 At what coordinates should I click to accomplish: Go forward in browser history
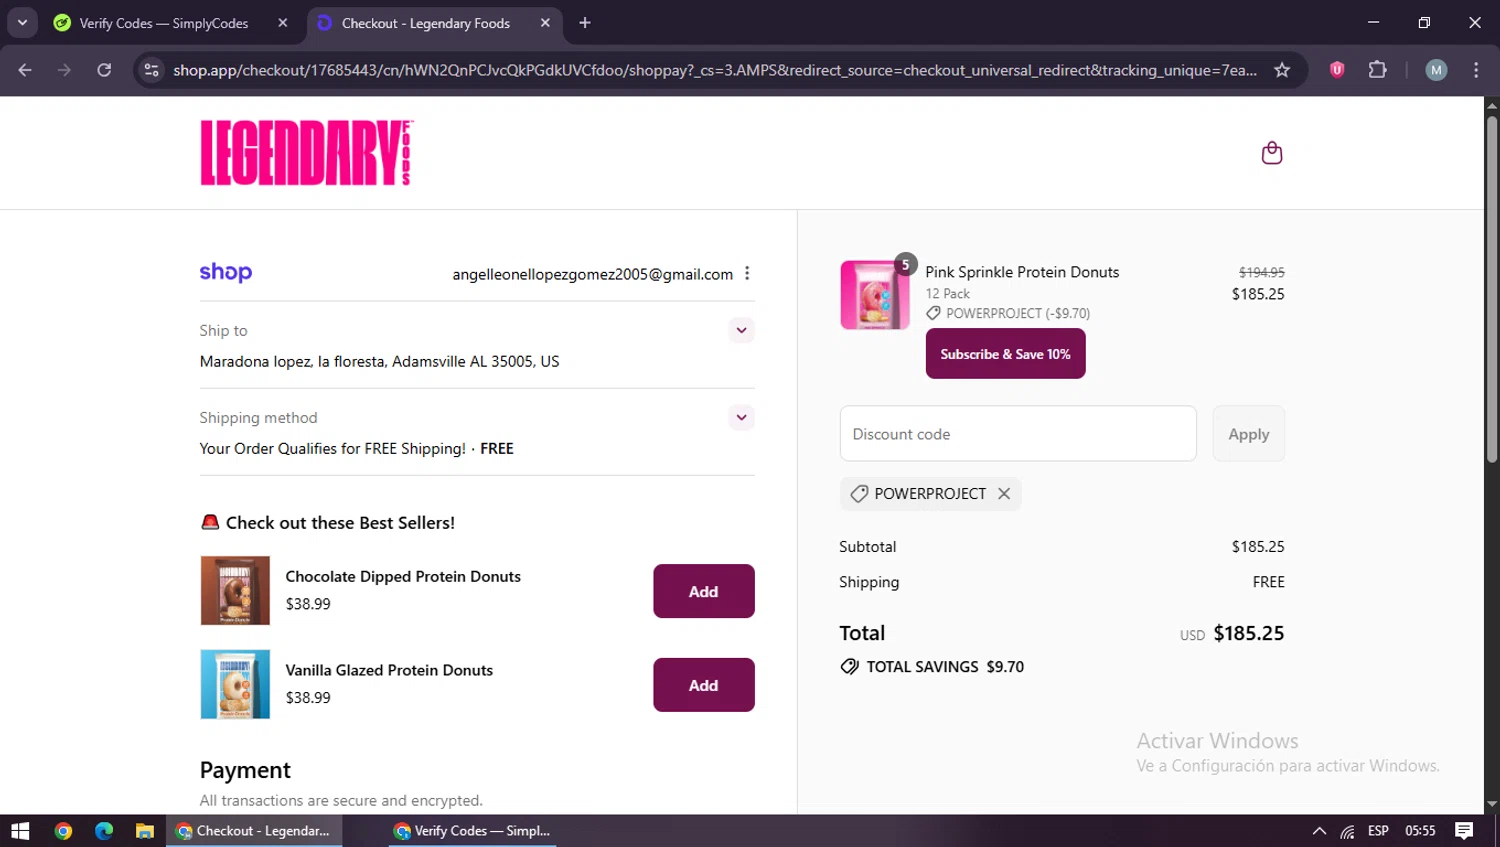click(64, 70)
